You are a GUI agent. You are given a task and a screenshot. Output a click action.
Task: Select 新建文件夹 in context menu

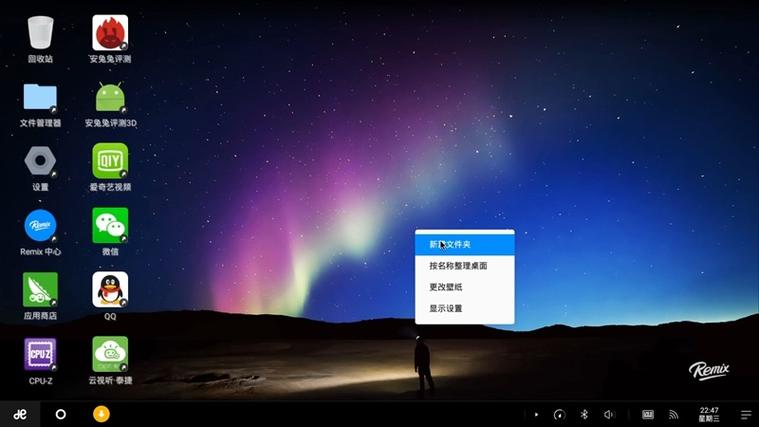(x=465, y=244)
